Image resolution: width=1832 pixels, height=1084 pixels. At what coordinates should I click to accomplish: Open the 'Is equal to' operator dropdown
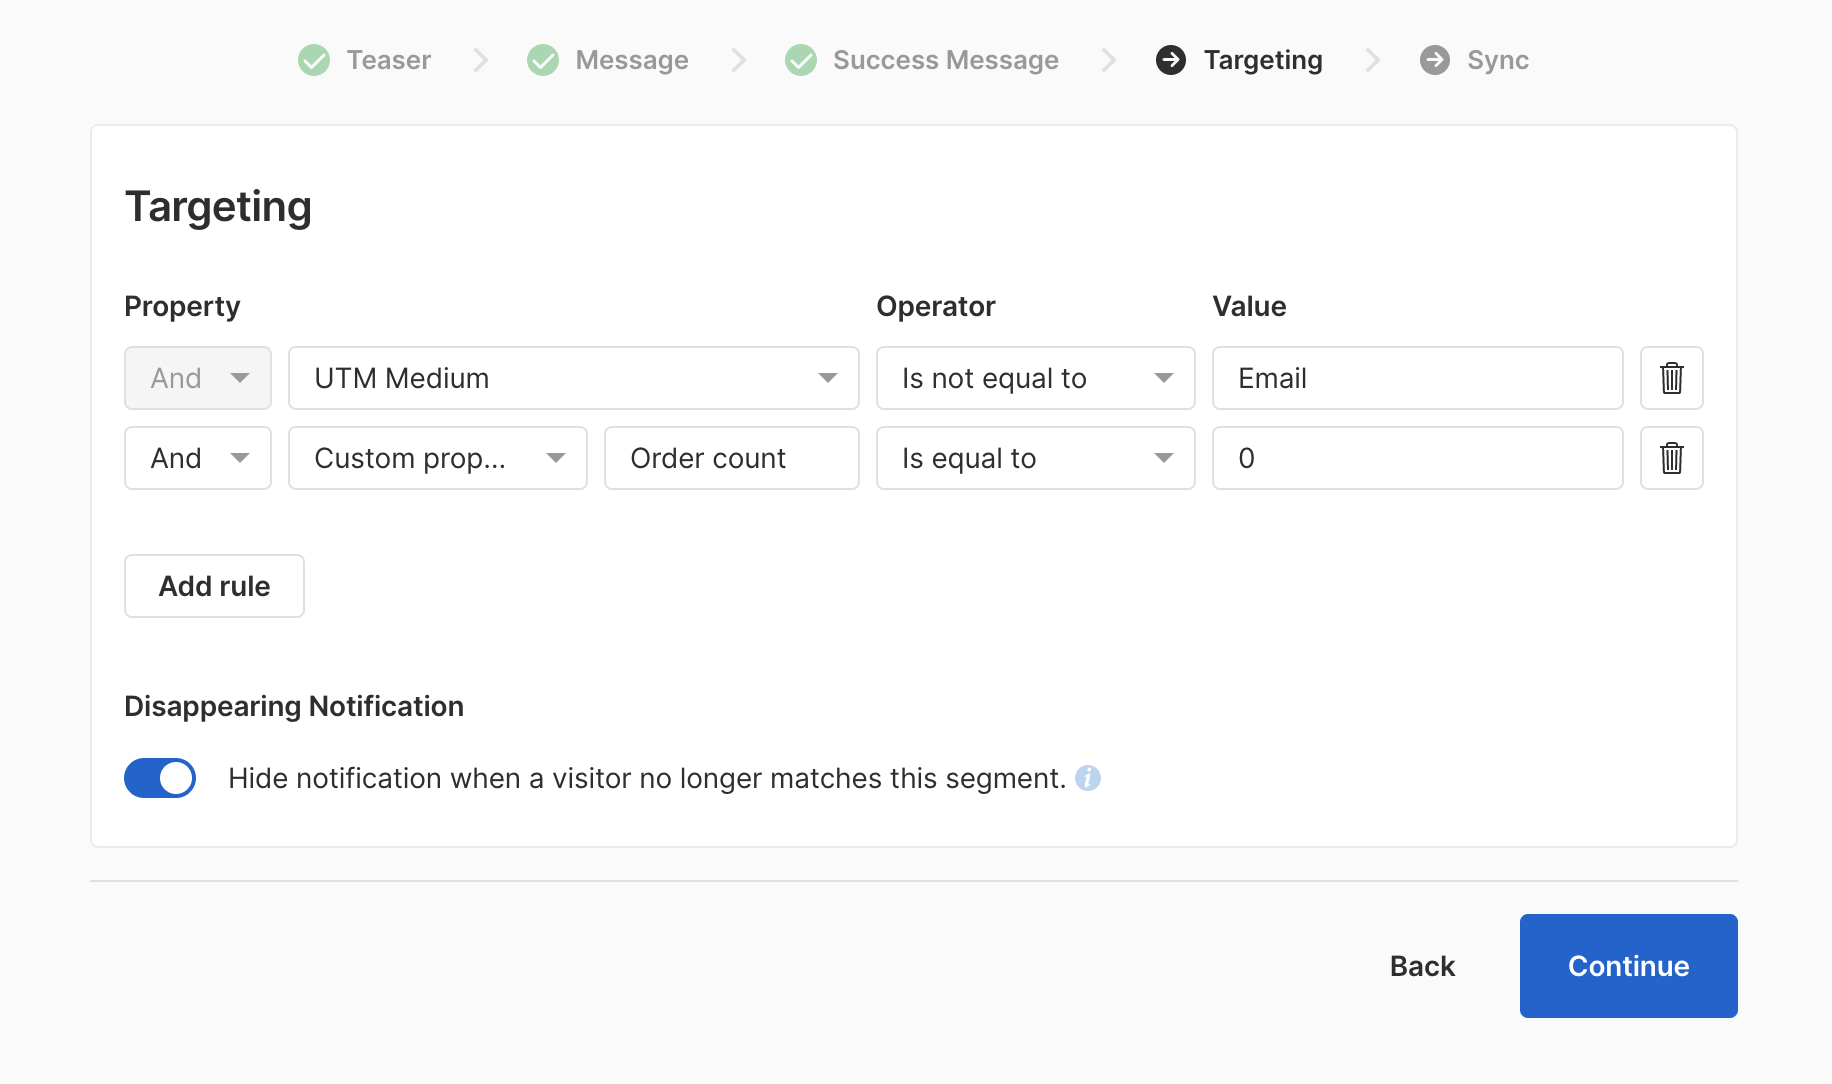coord(1035,458)
